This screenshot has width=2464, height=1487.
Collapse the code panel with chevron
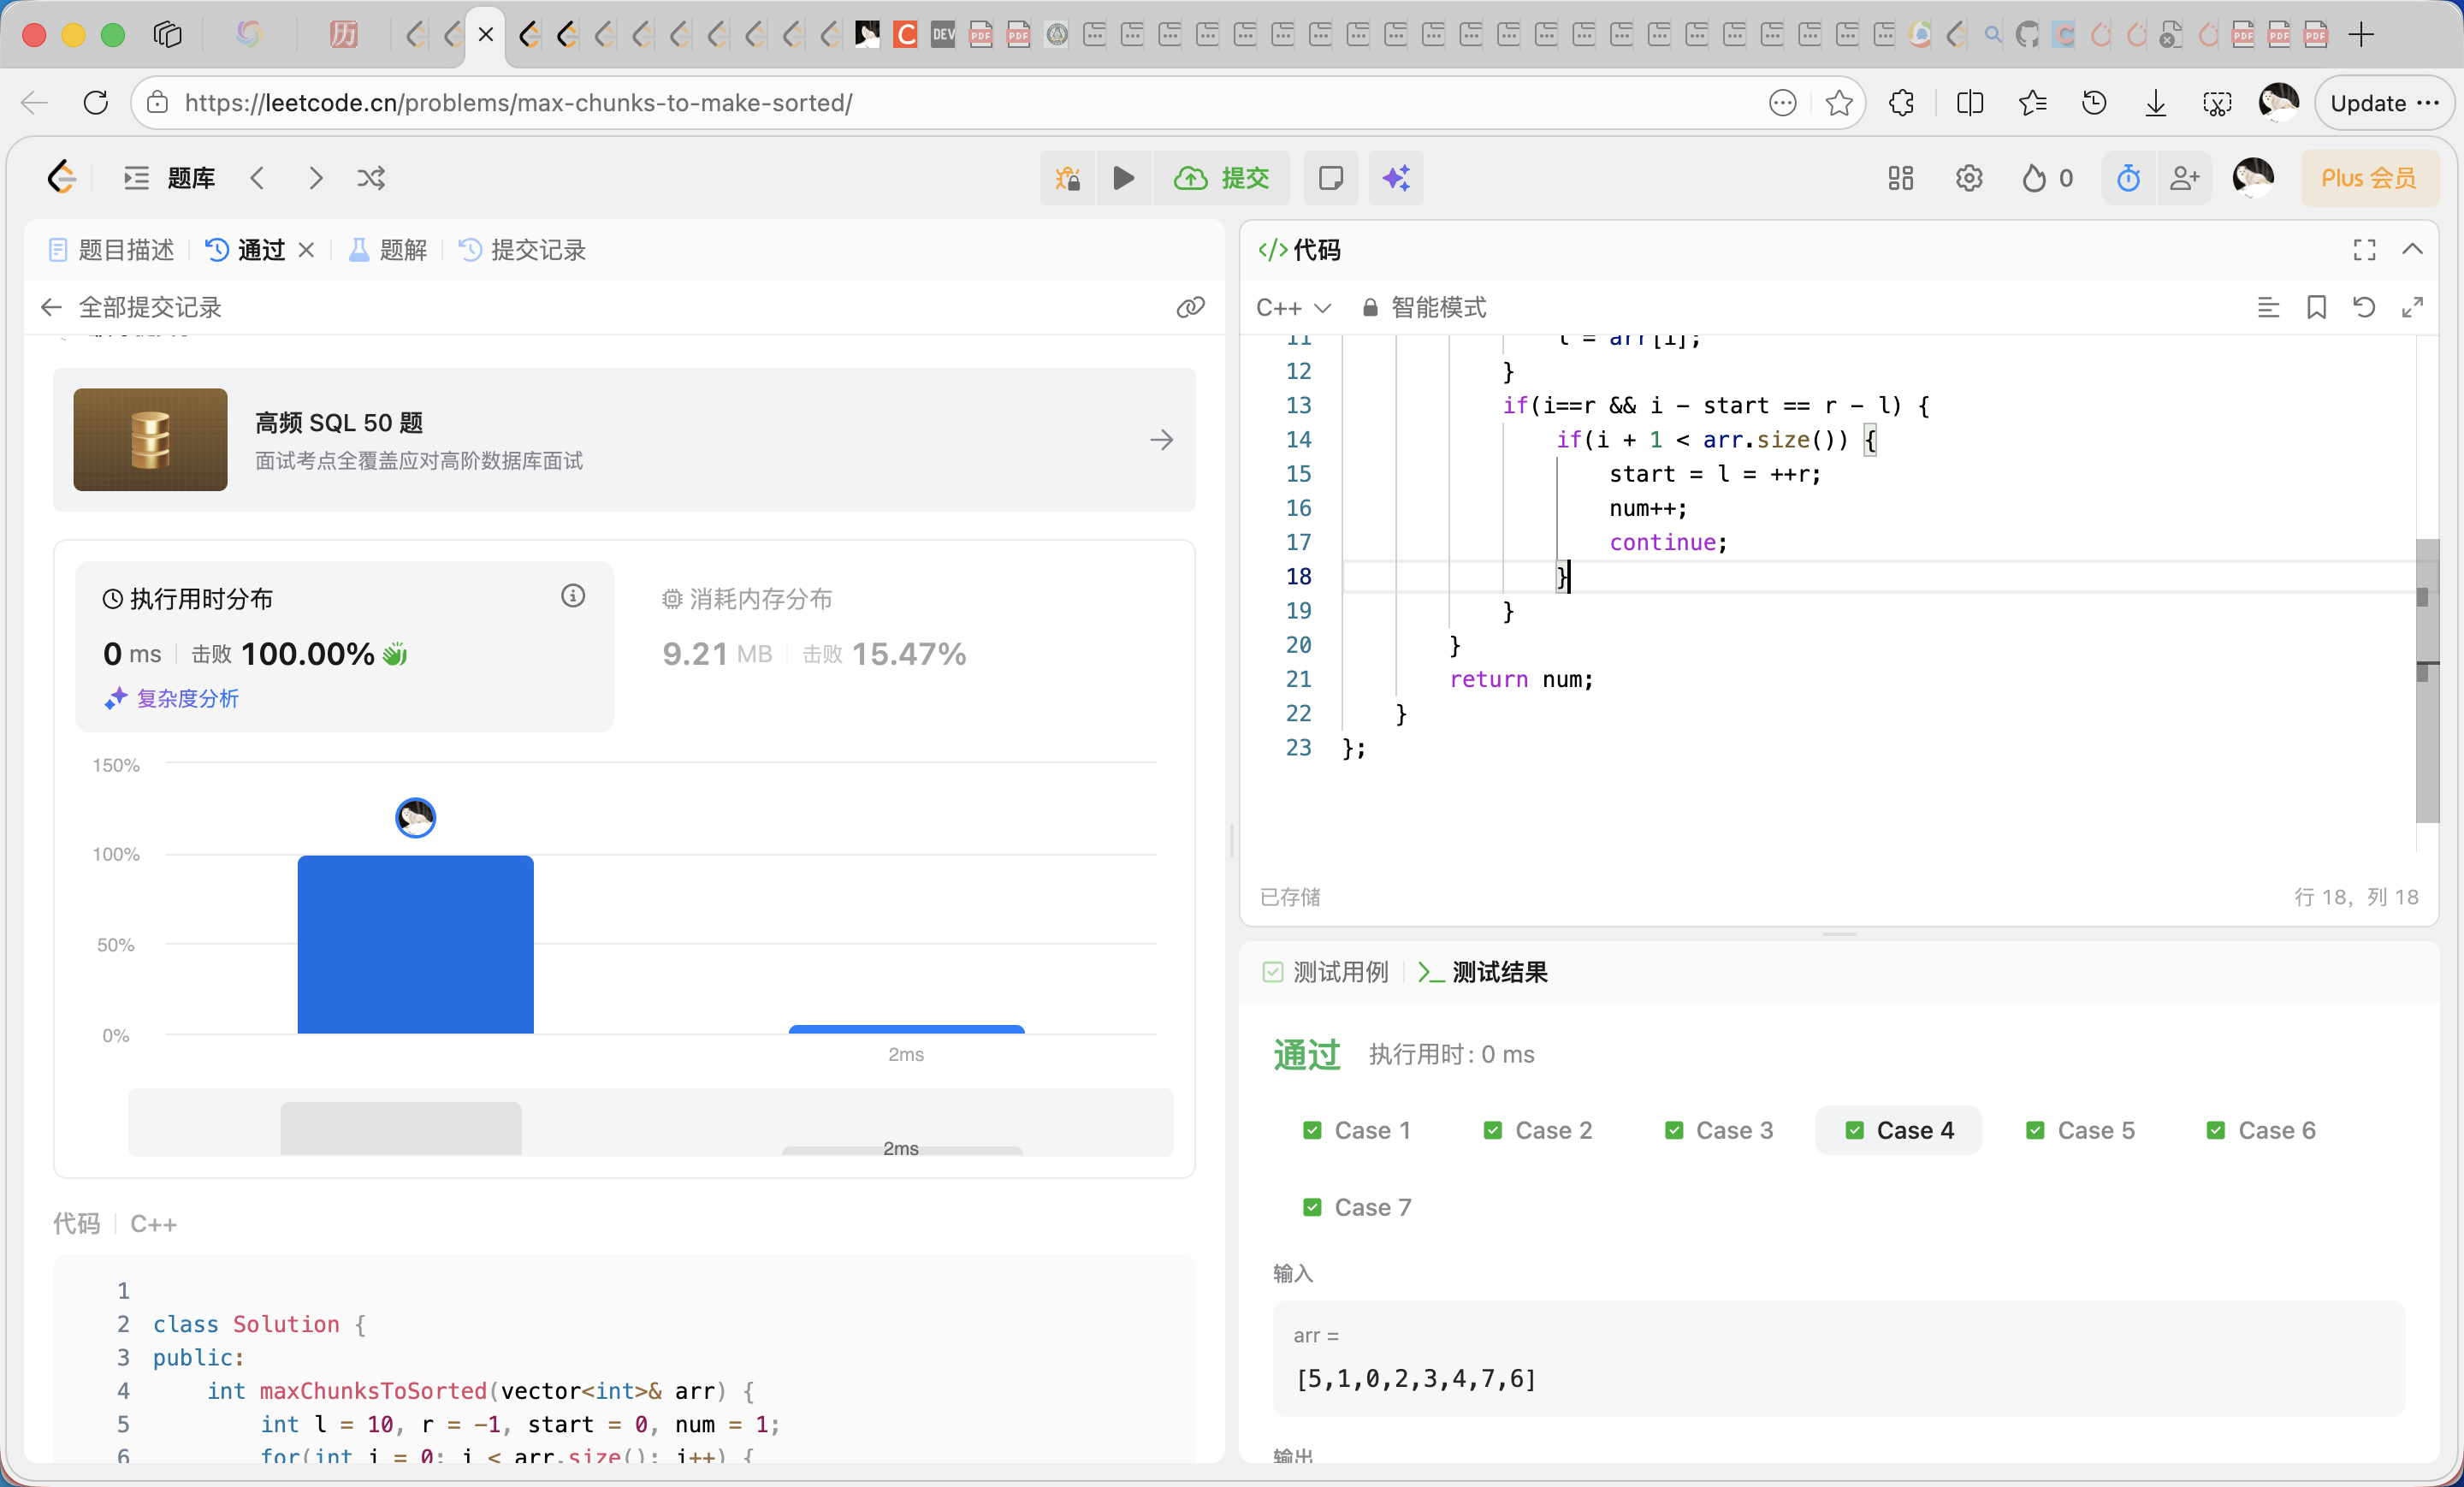(2412, 249)
